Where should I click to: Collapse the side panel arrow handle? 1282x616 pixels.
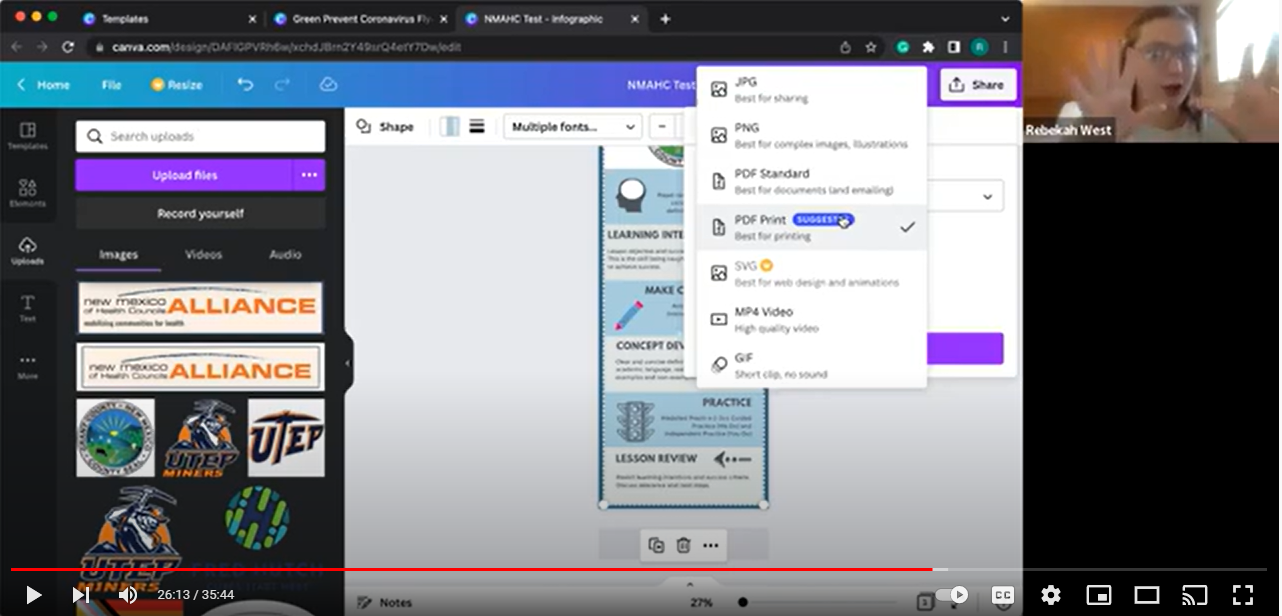(x=348, y=364)
